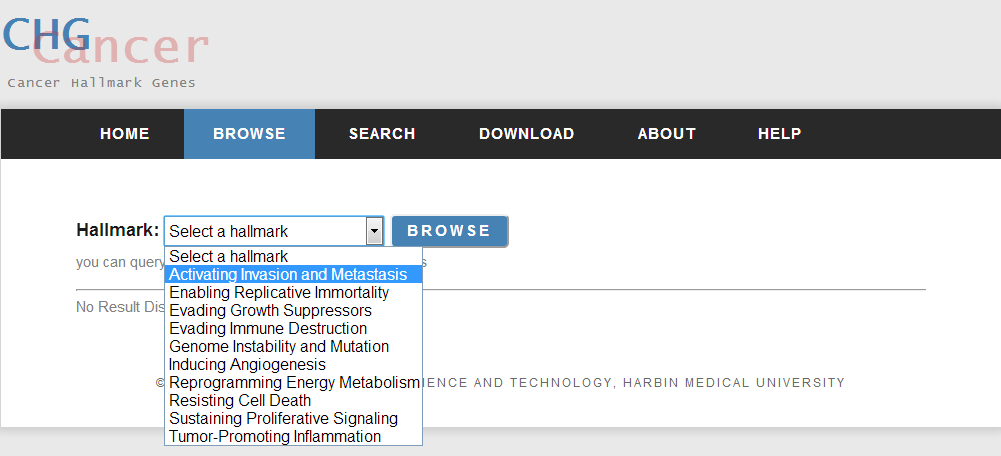This screenshot has width=1001, height=456.
Task: Pick Evading Growth Suppressors from list
Action: pyautogui.click(x=270, y=311)
